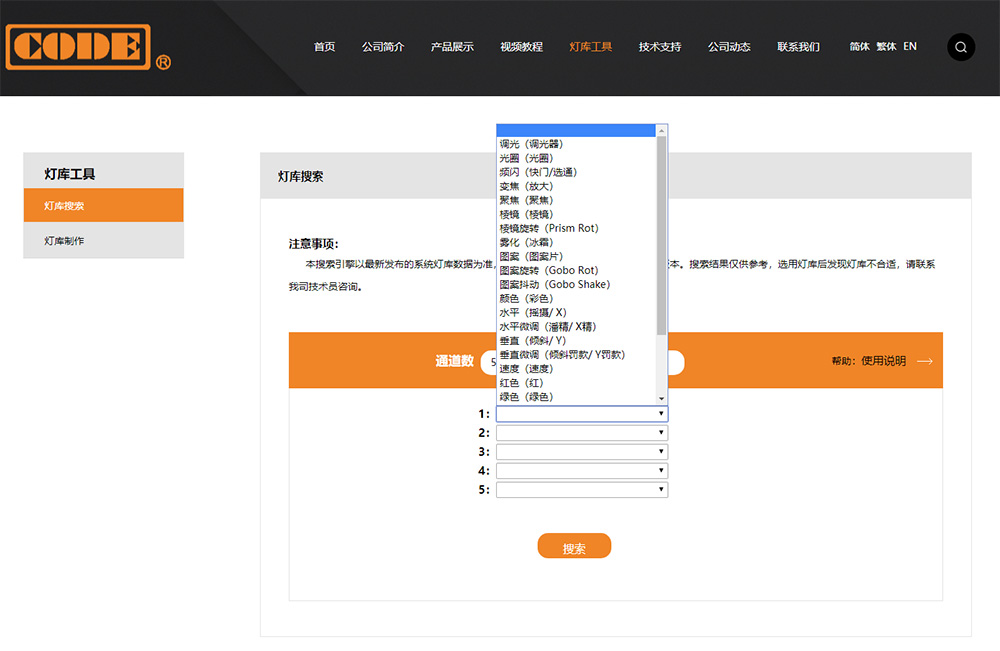The width and height of the screenshot is (1000, 651).
Task: Click the CODE logo
Action: [78, 48]
